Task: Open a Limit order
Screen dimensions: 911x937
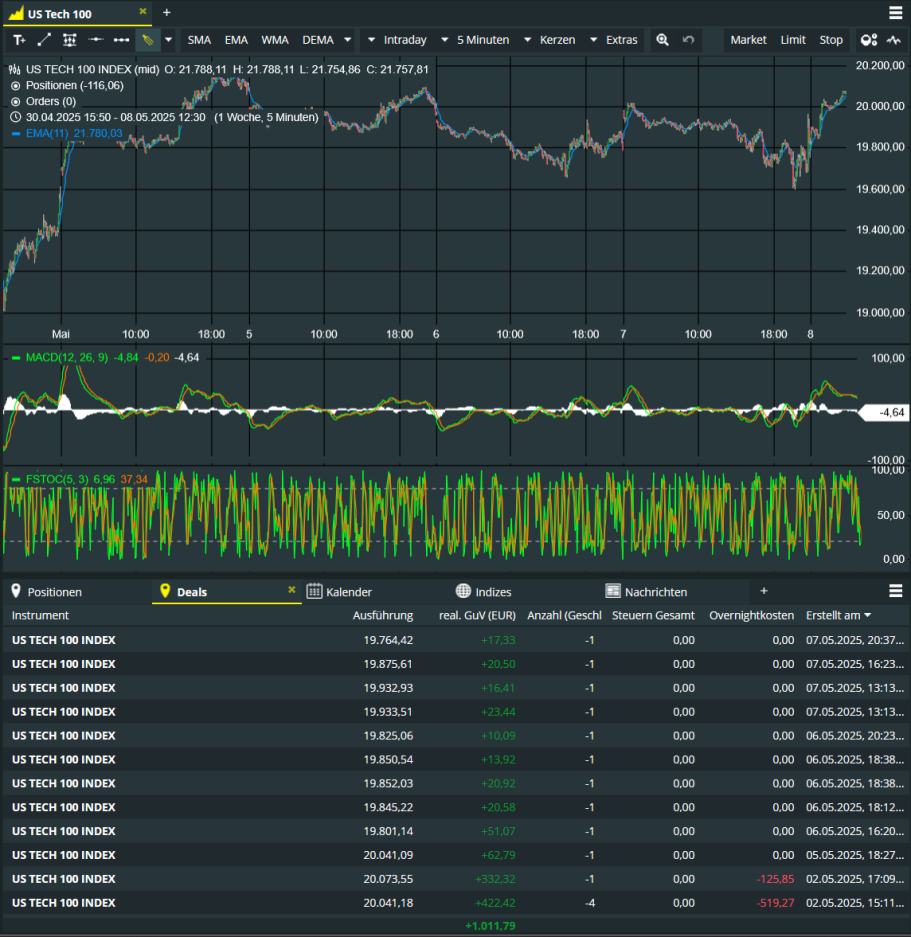Action: (793, 40)
